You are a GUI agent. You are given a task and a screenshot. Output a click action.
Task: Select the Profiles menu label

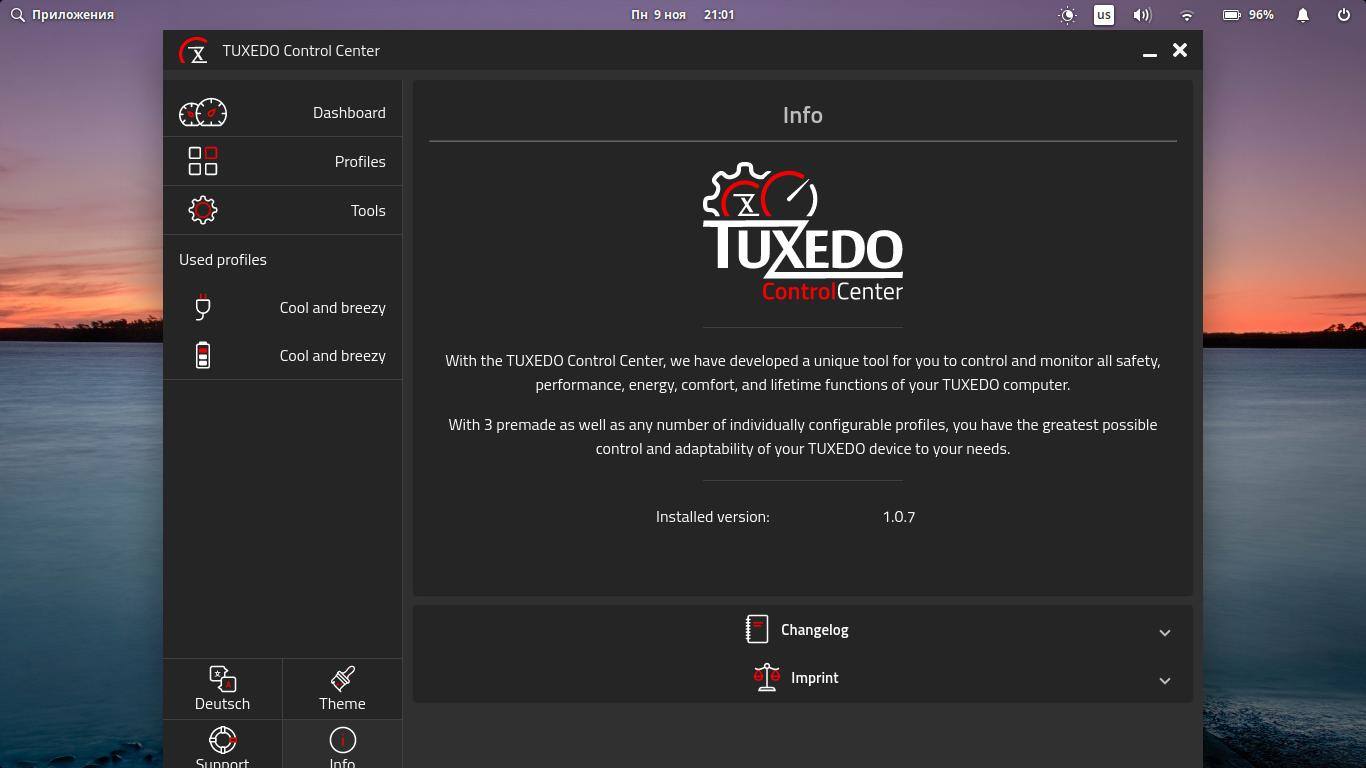(x=360, y=161)
